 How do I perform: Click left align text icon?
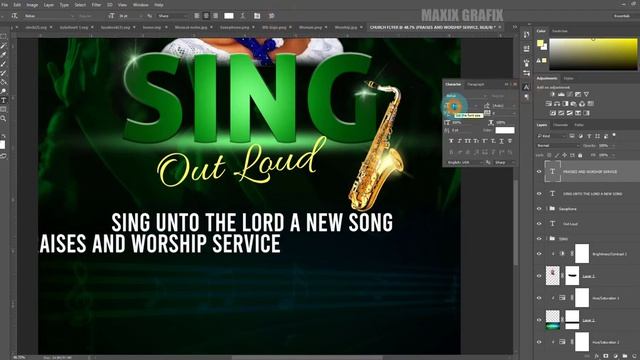197,16
